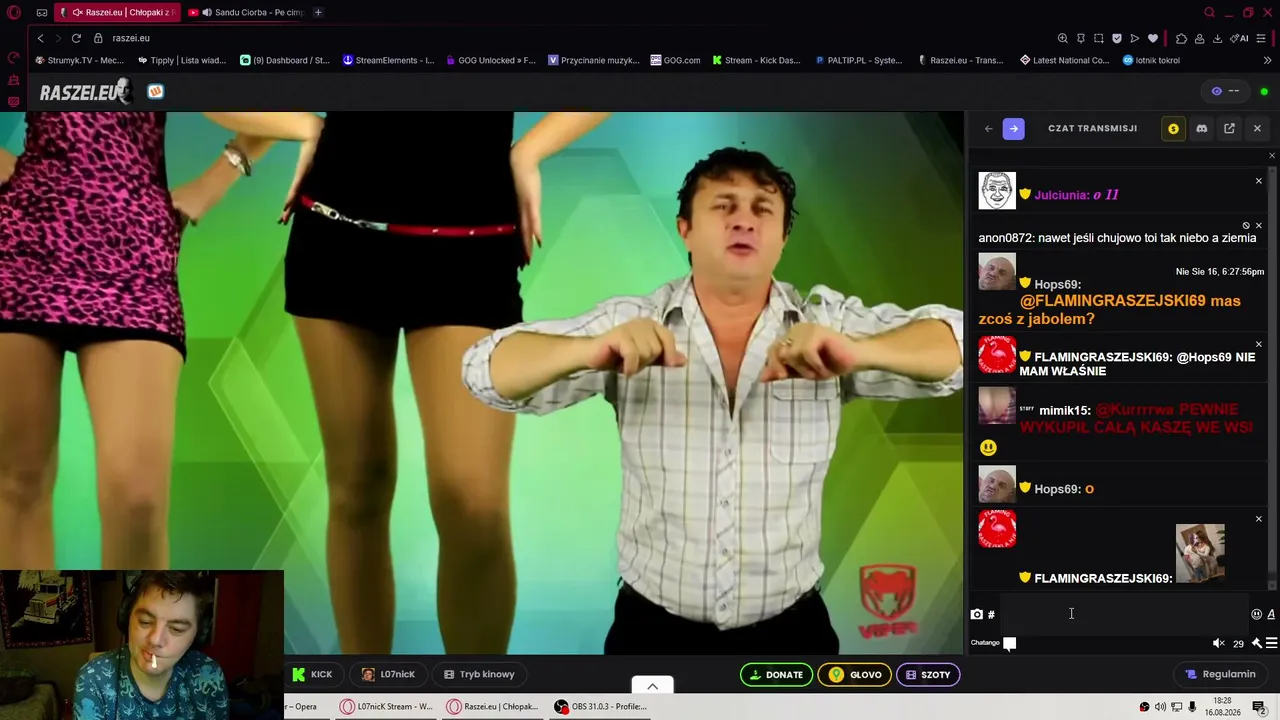Open the Strumyk.TV bookmark

[79, 60]
